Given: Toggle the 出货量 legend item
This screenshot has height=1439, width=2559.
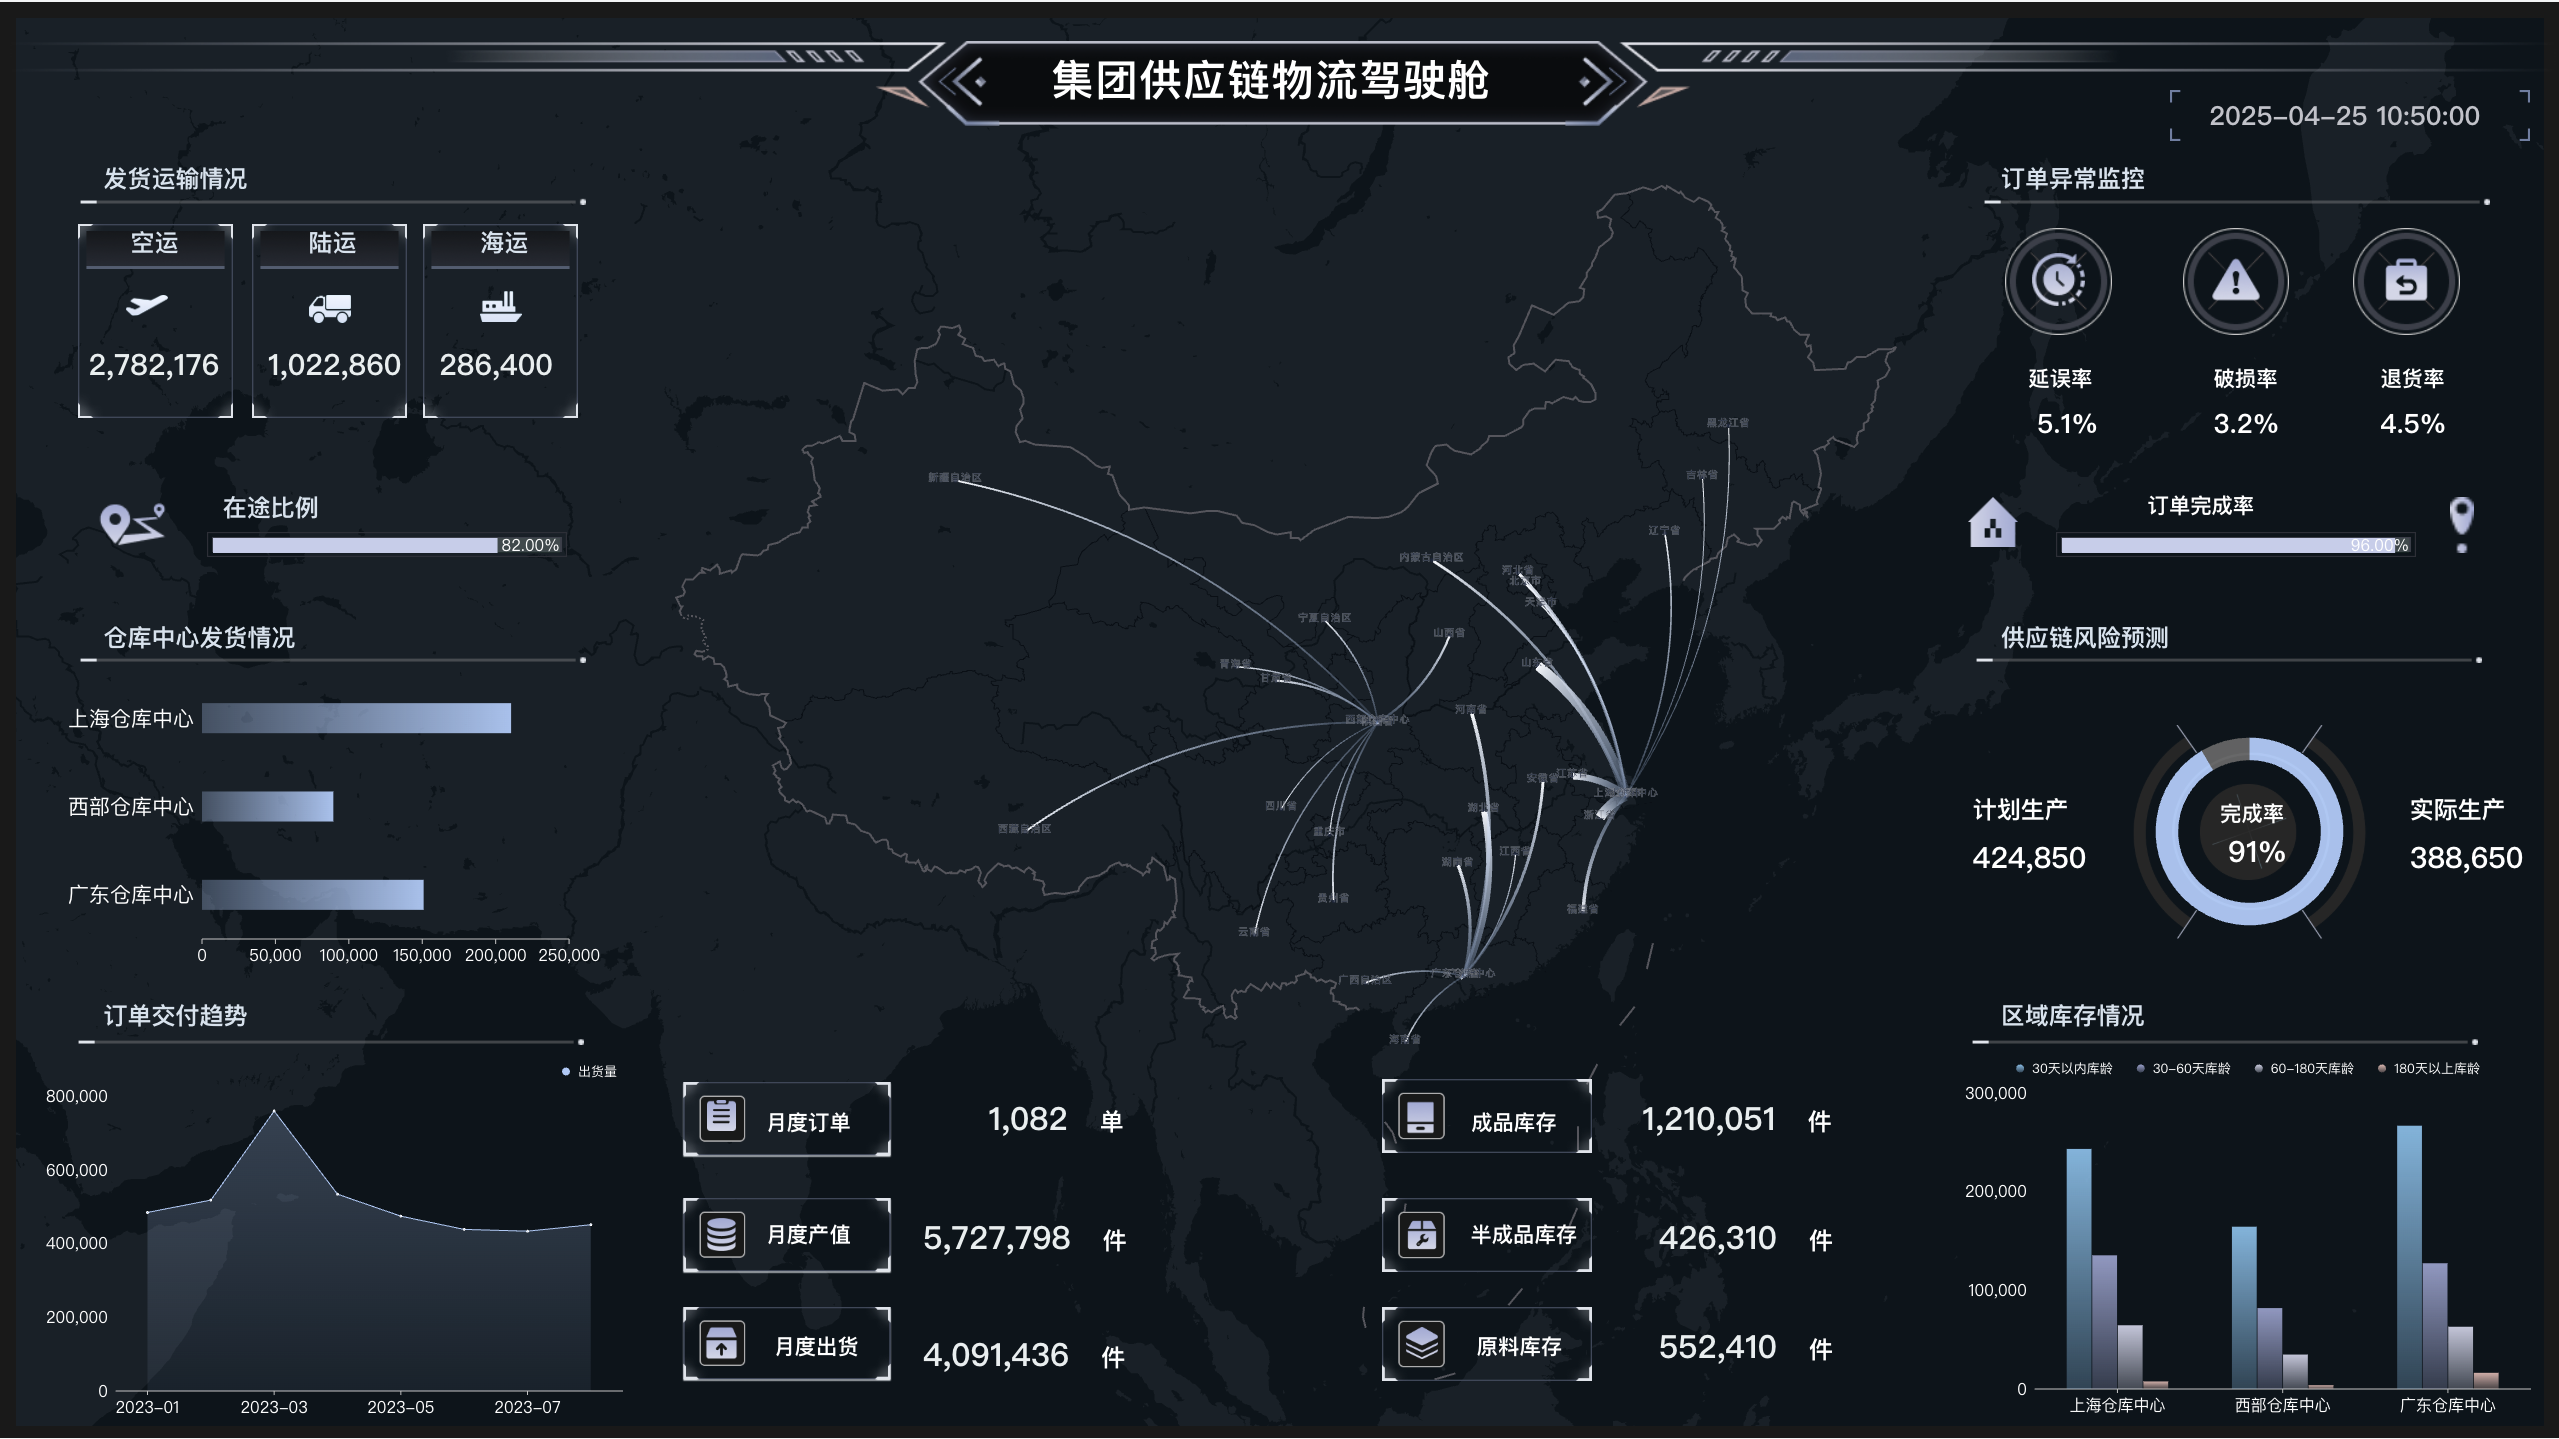Looking at the screenshot, I should pos(589,1071).
